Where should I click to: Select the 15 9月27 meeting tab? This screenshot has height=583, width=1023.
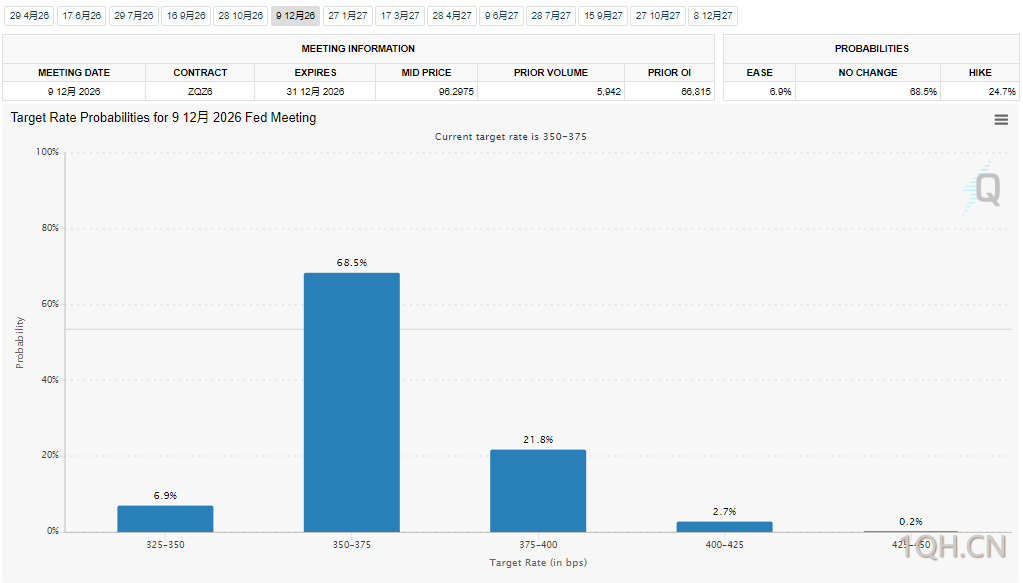click(x=603, y=16)
